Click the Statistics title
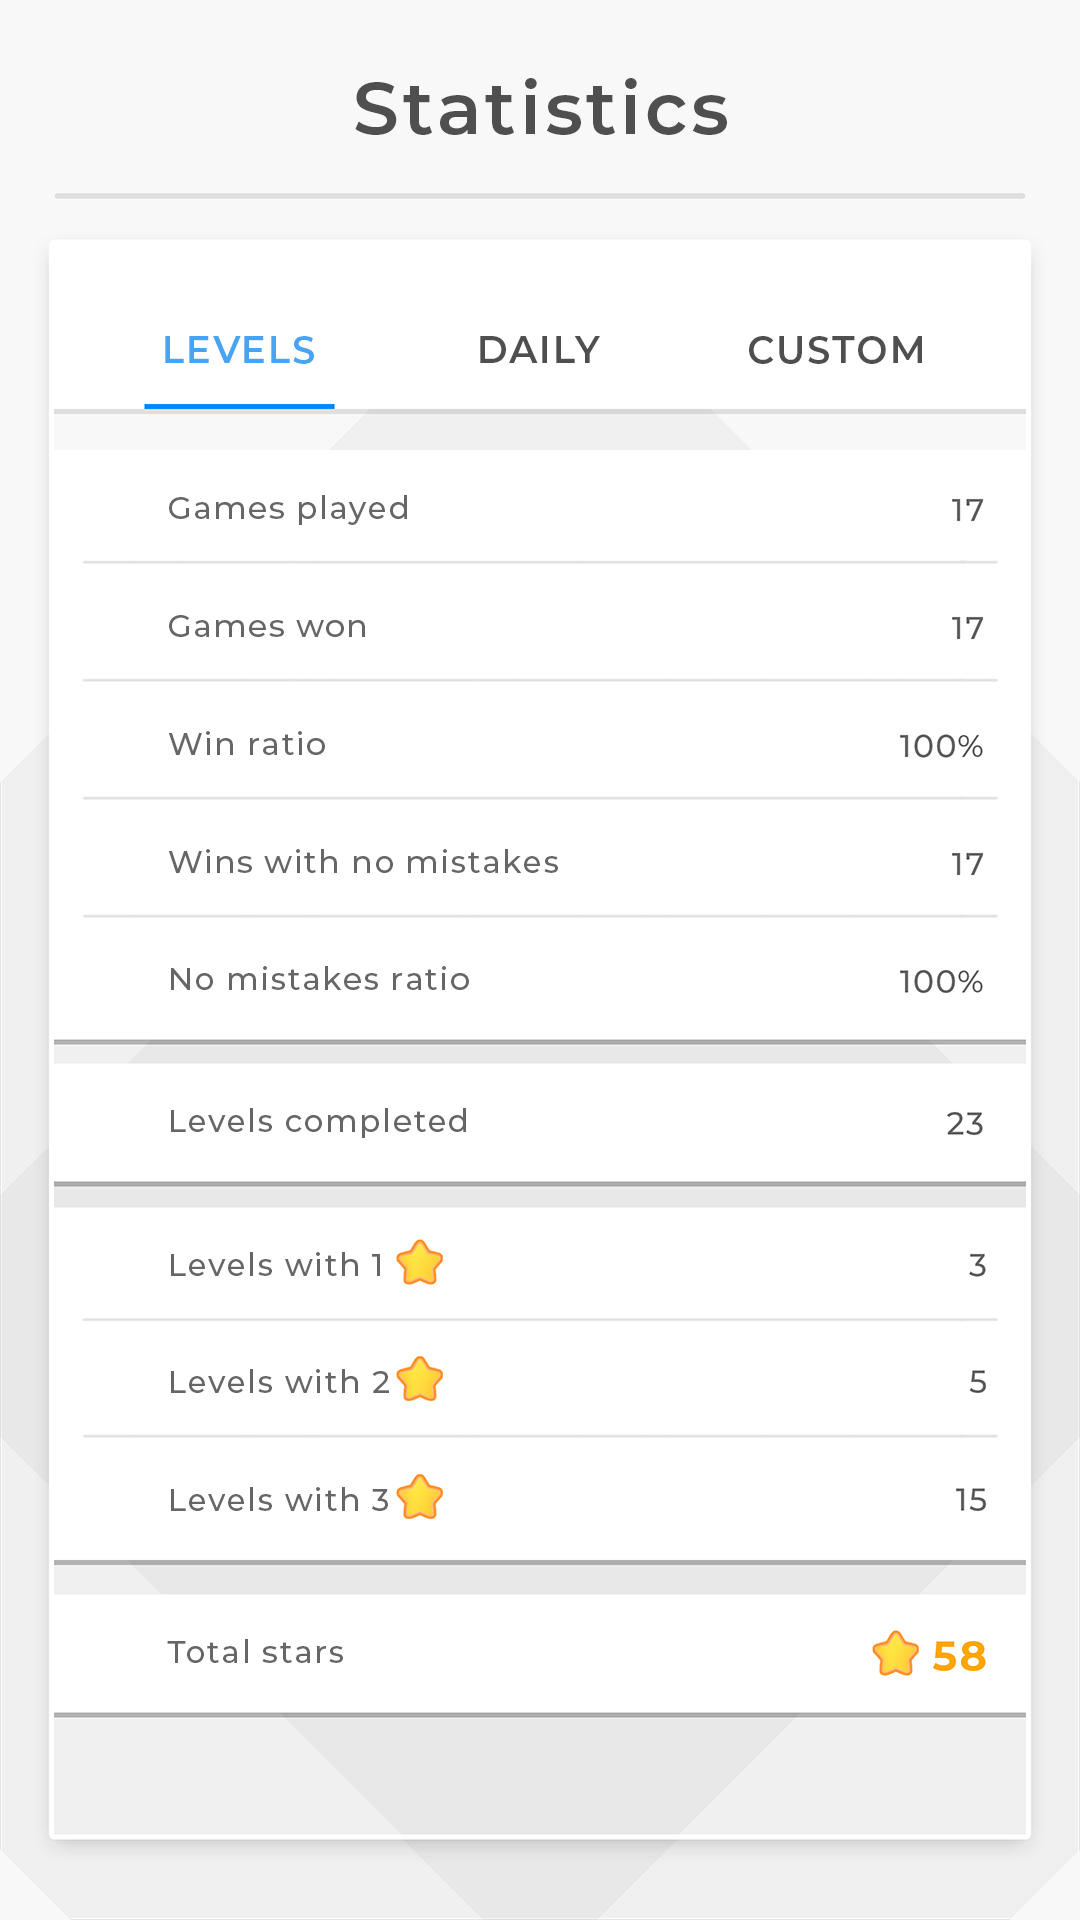The image size is (1080, 1920). [x=540, y=110]
